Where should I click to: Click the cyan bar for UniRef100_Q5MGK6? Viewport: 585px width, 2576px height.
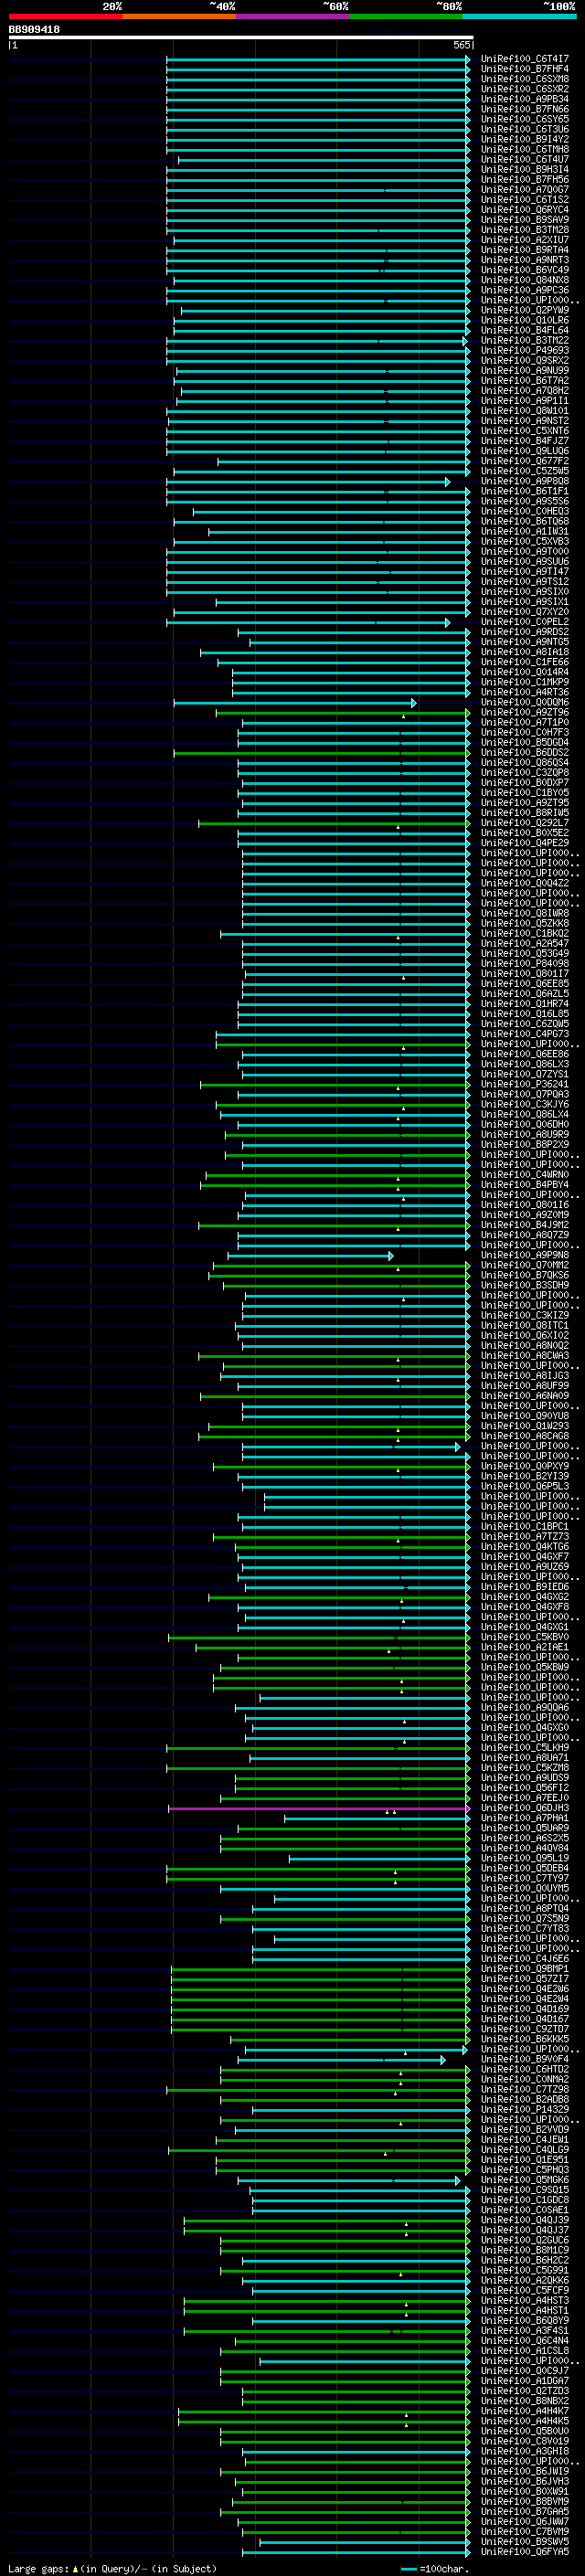point(349,2180)
